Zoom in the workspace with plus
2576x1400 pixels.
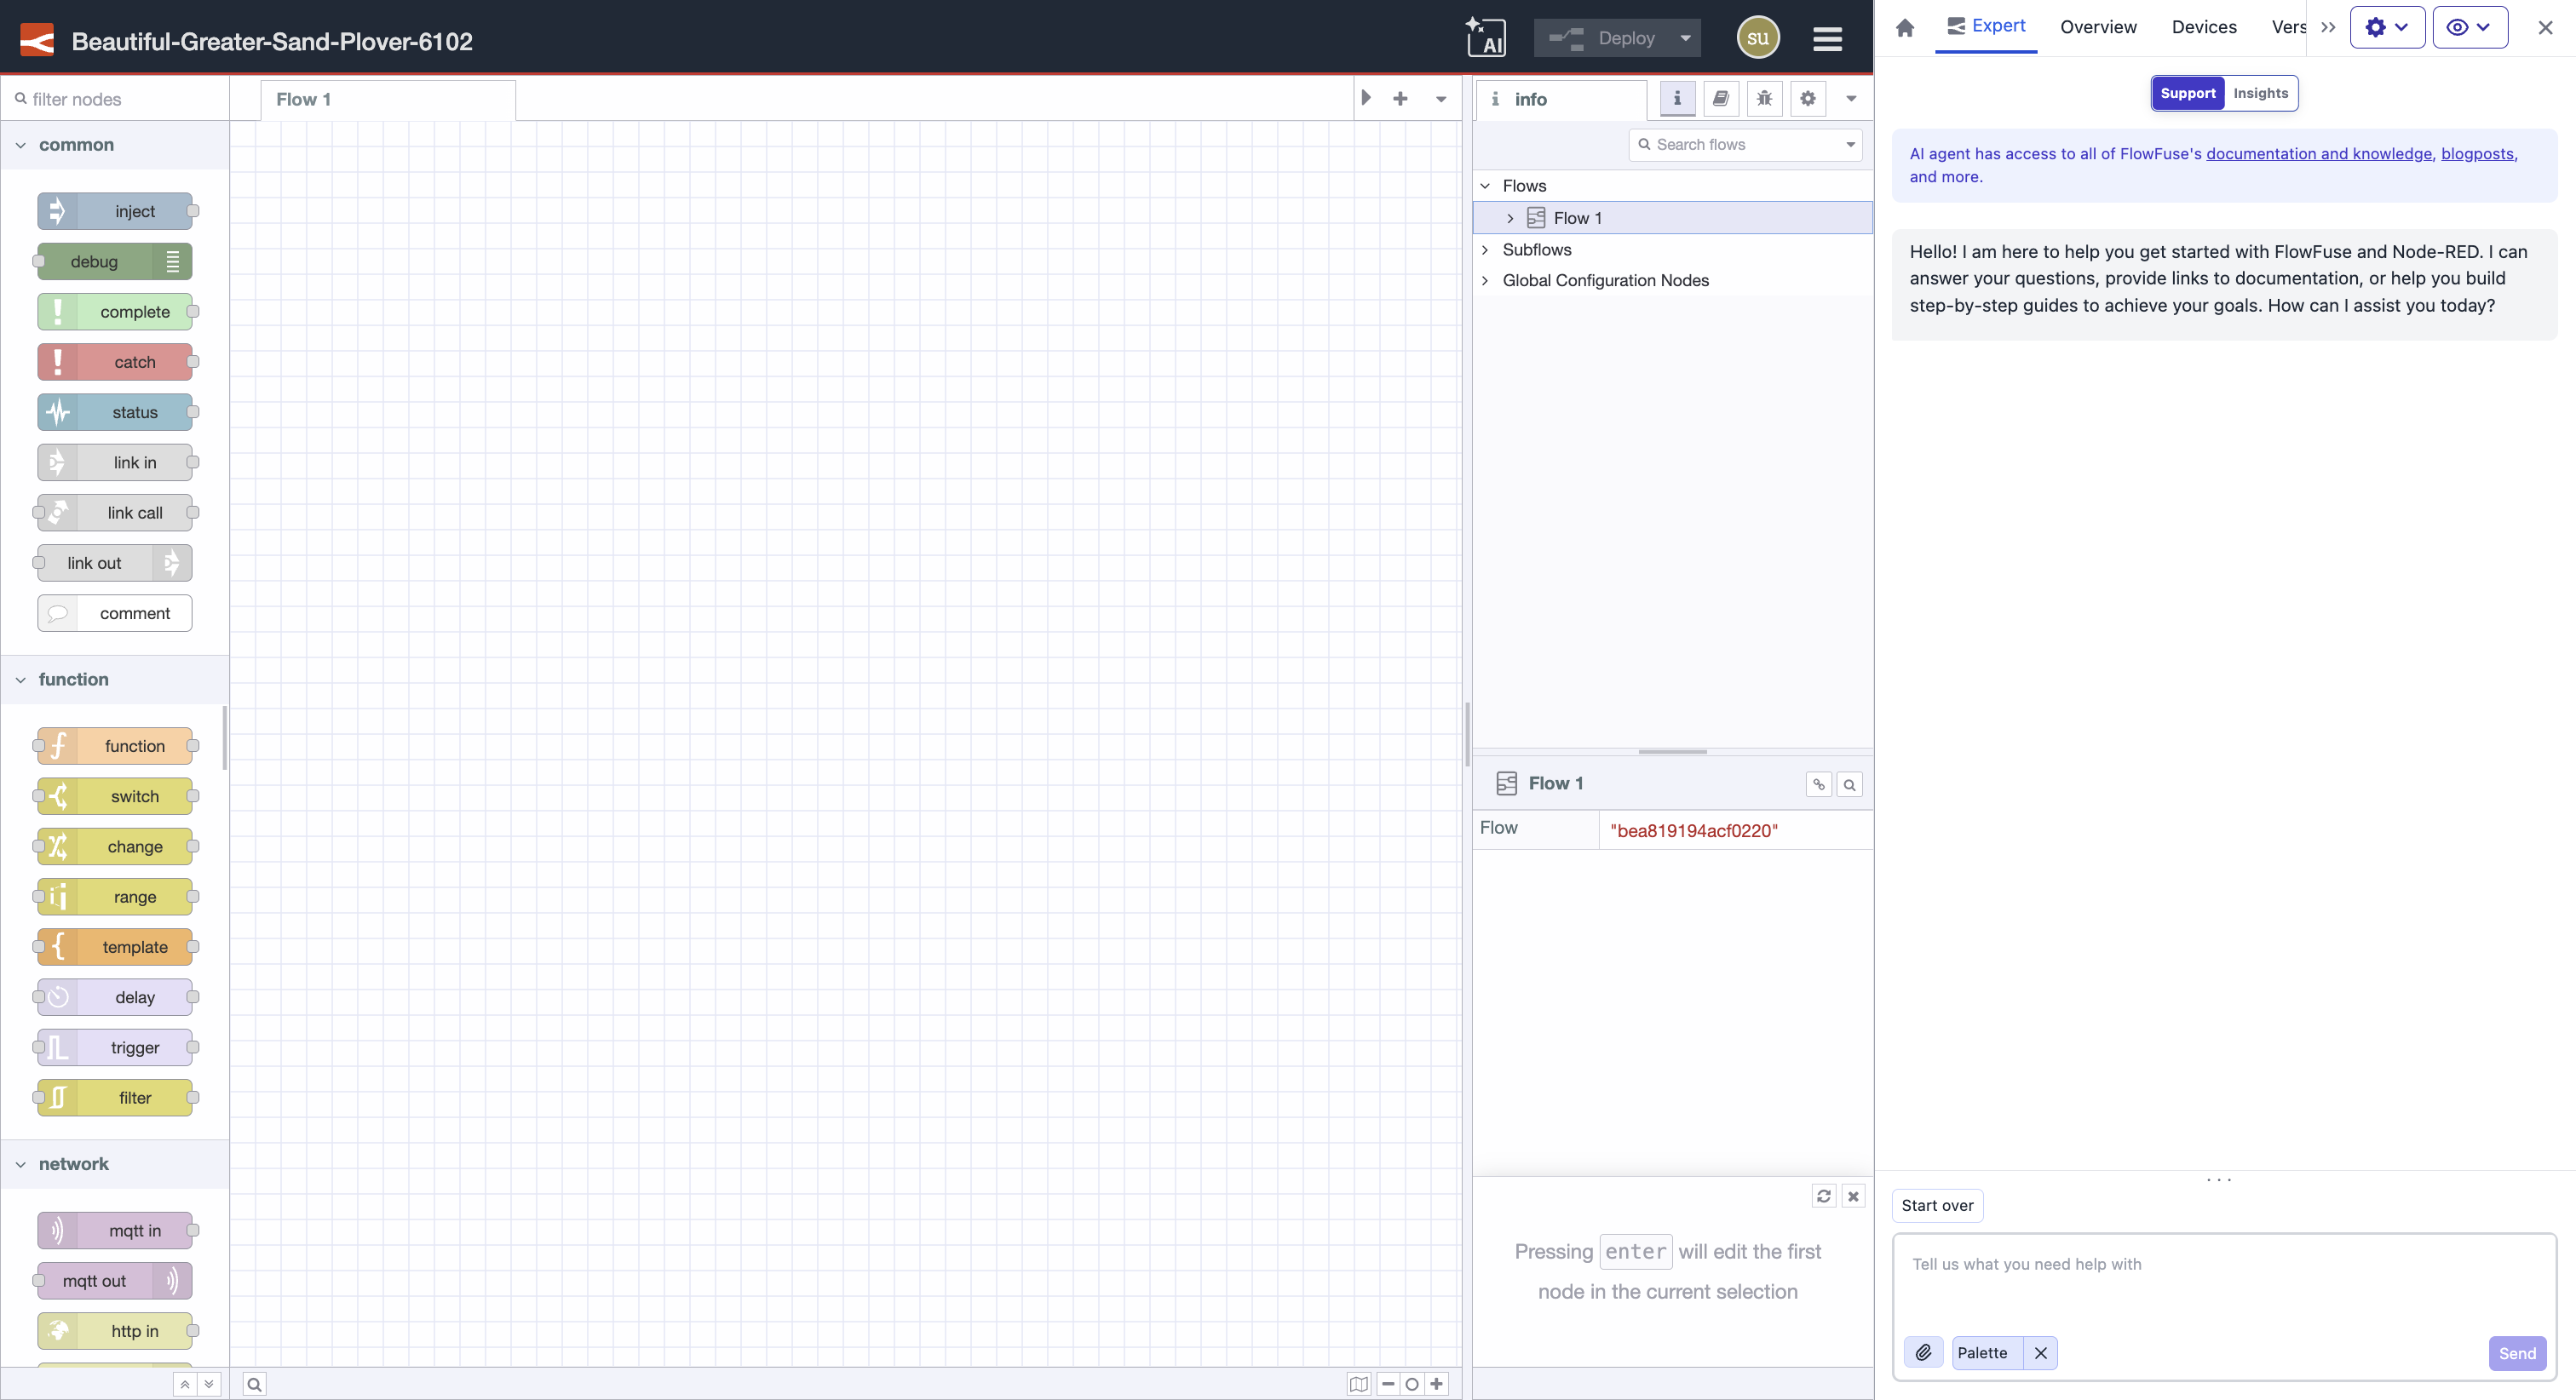[1437, 1385]
